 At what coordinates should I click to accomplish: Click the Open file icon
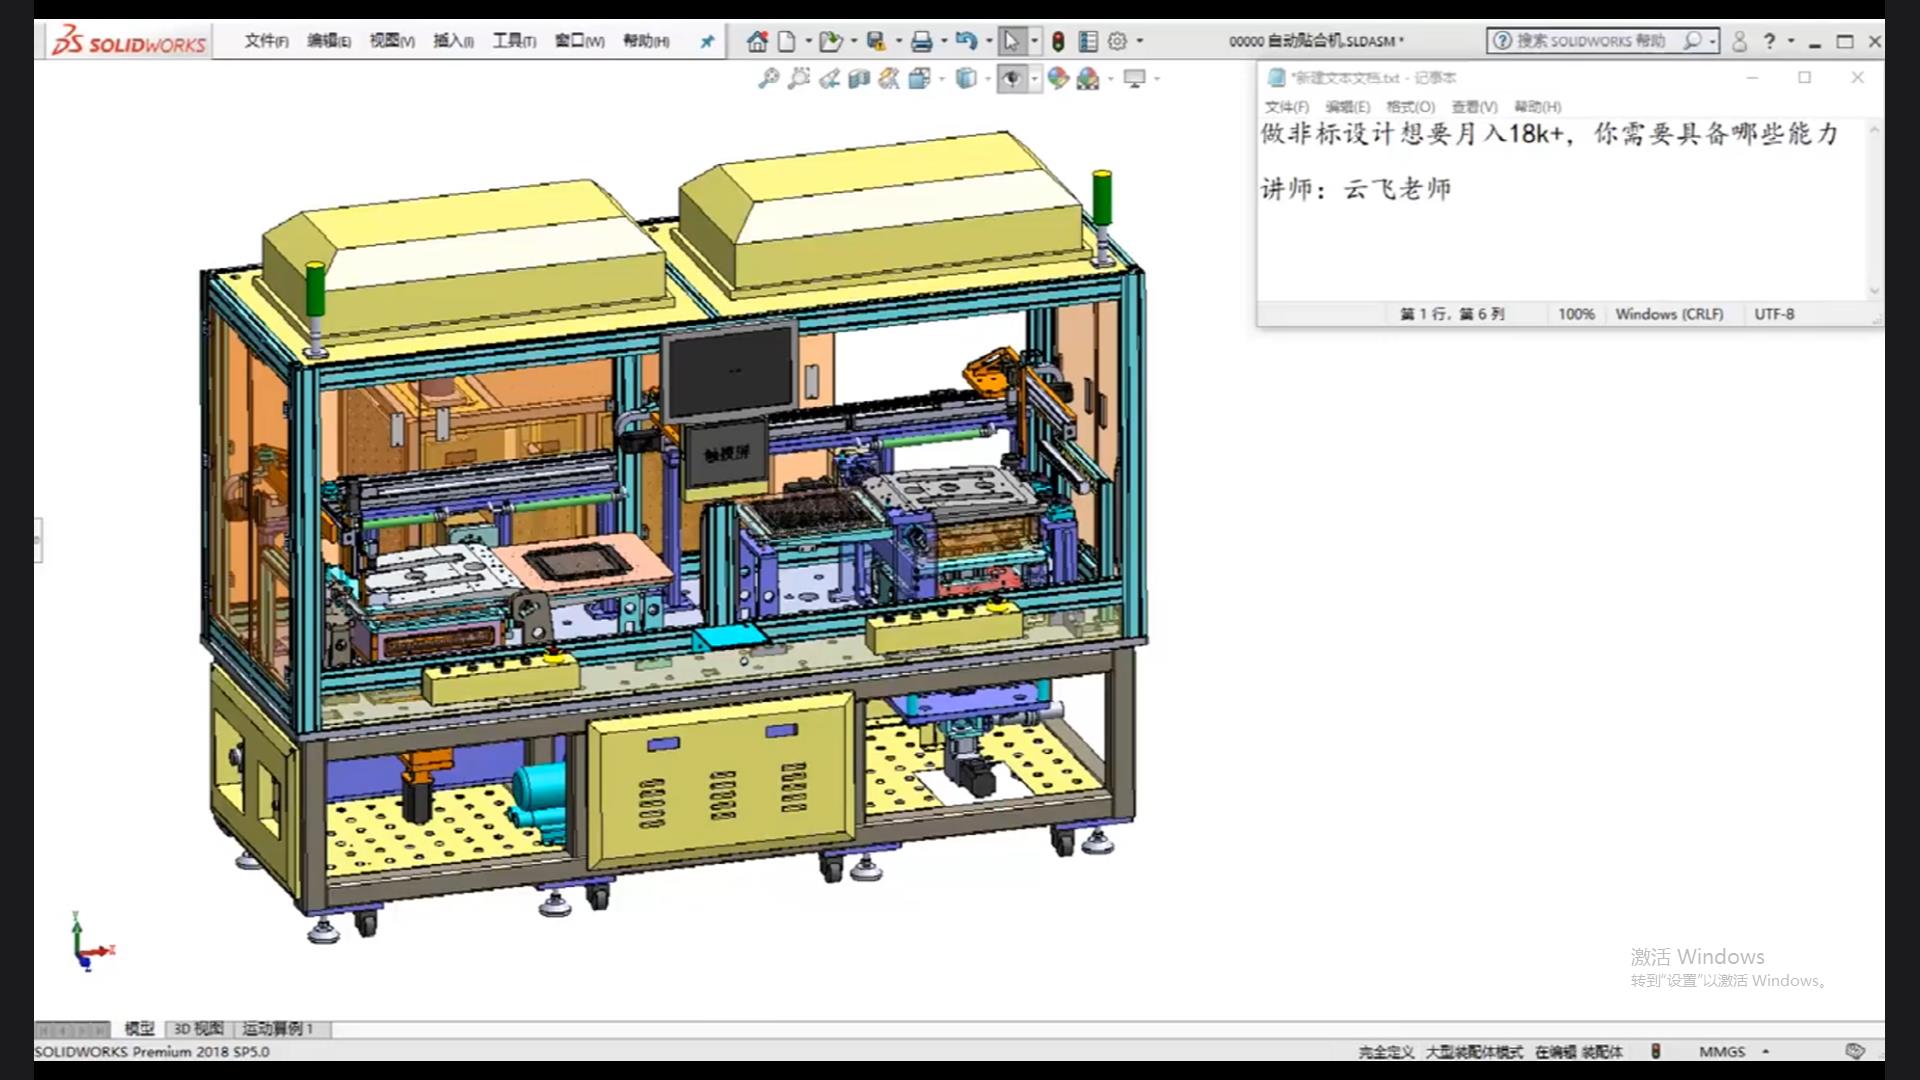(829, 41)
